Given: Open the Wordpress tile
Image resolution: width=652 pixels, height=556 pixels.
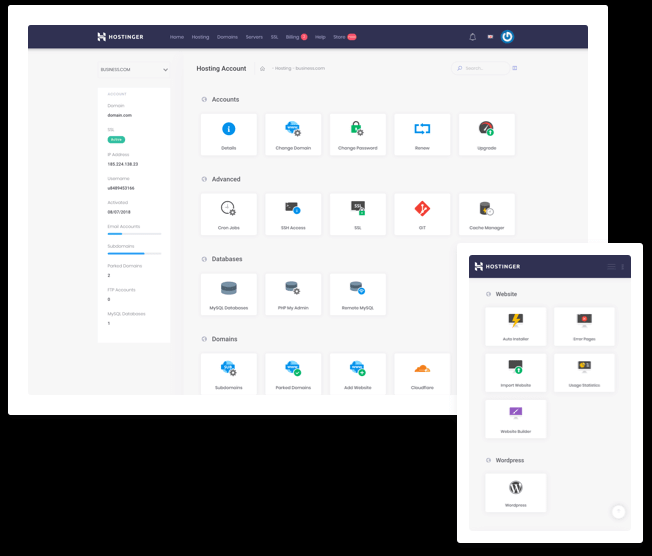Looking at the screenshot, I should pyautogui.click(x=515, y=493).
